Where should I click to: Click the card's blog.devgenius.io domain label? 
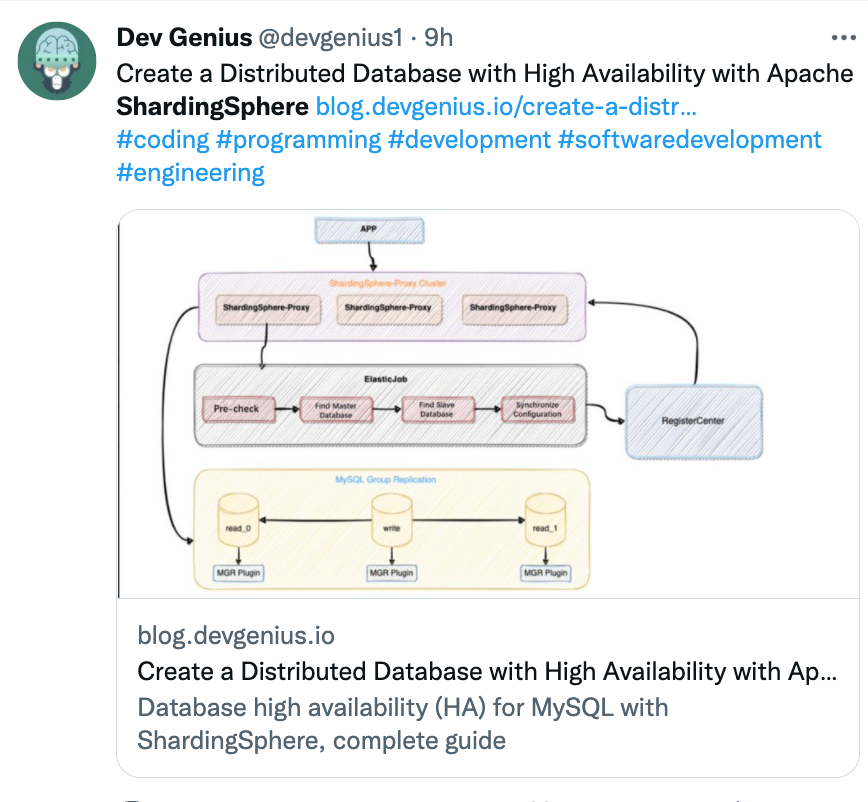click(x=236, y=636)
